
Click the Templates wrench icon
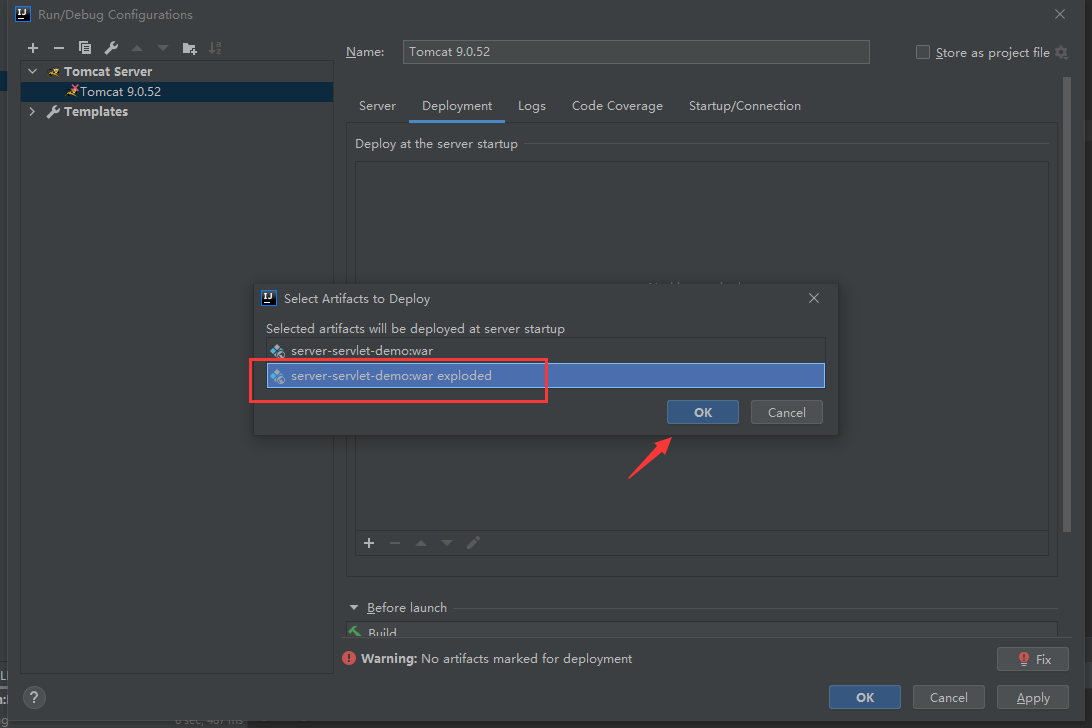53,111
